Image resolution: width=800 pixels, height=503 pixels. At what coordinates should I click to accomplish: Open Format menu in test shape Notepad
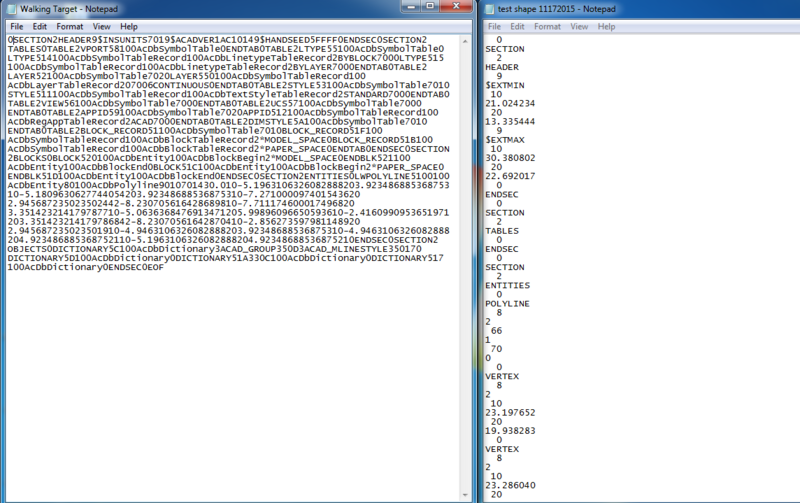(x=547, y=27)
